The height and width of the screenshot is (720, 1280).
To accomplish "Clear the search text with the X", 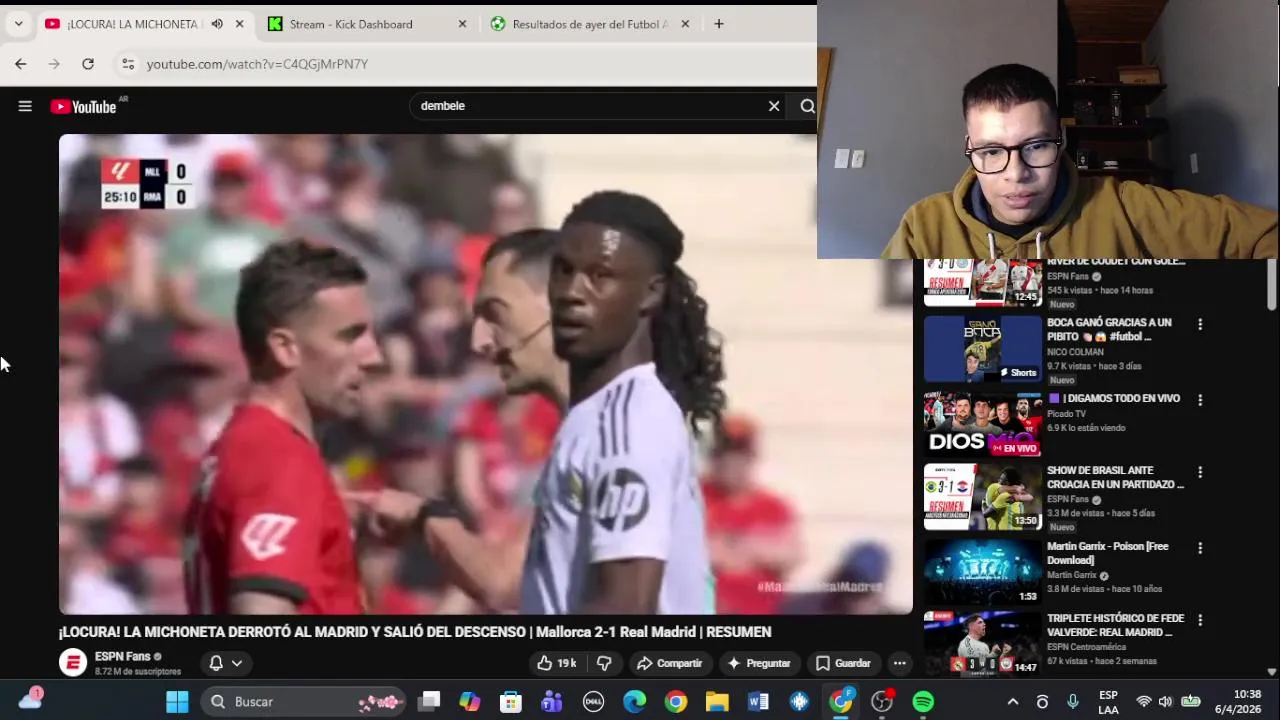I will tap(774, 106).
